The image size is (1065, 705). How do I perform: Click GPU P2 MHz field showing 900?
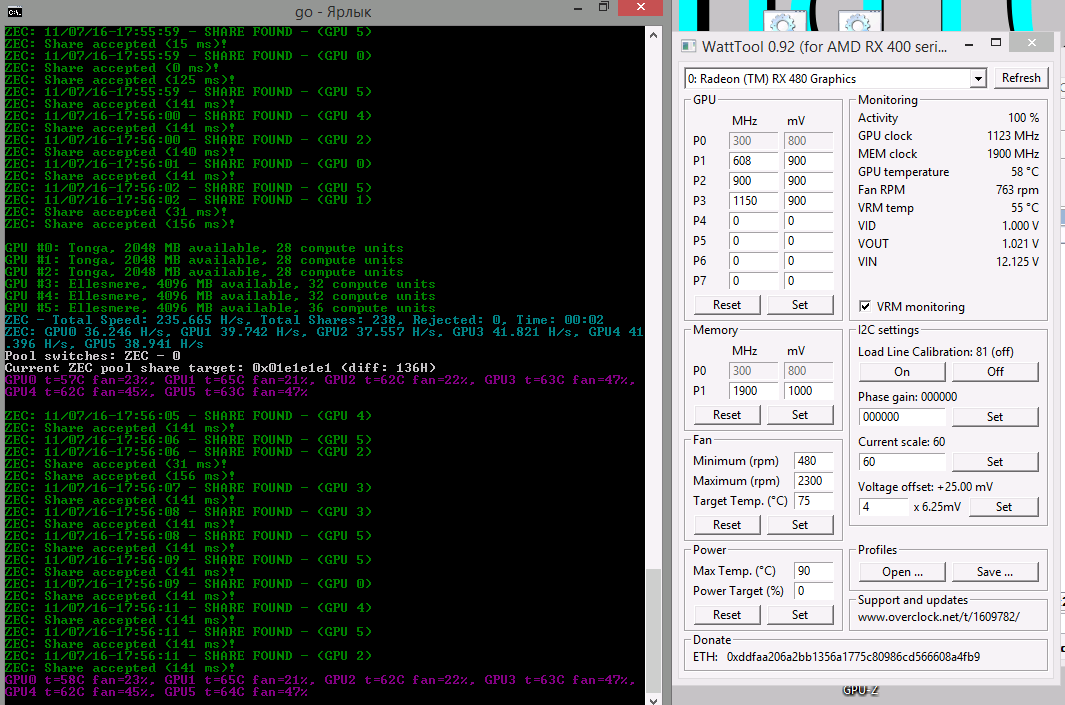(754, 181)
